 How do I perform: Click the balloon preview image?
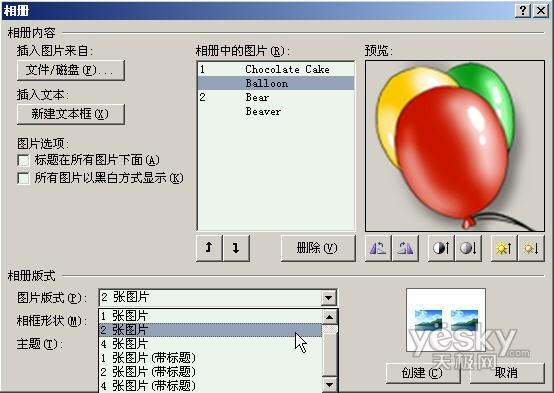pyautogui.click(x=455, y=146)
